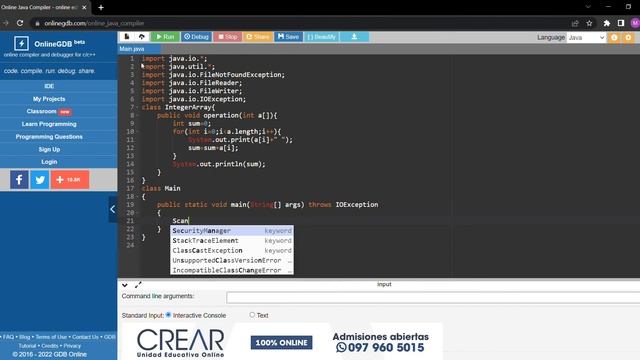The image size is (640, 360).
Task: Open the Privacy footer link
Action: coord(72,346)
